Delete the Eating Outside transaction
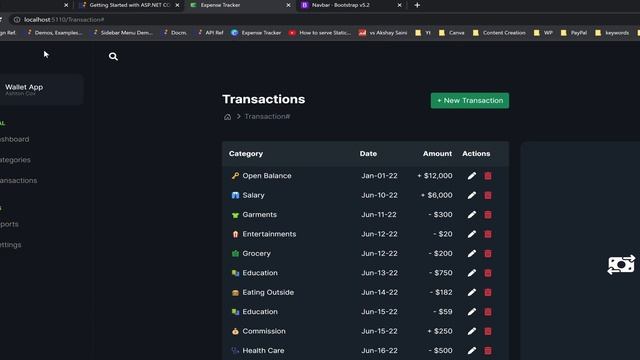640x360 pixels. (x=488, y=292)
